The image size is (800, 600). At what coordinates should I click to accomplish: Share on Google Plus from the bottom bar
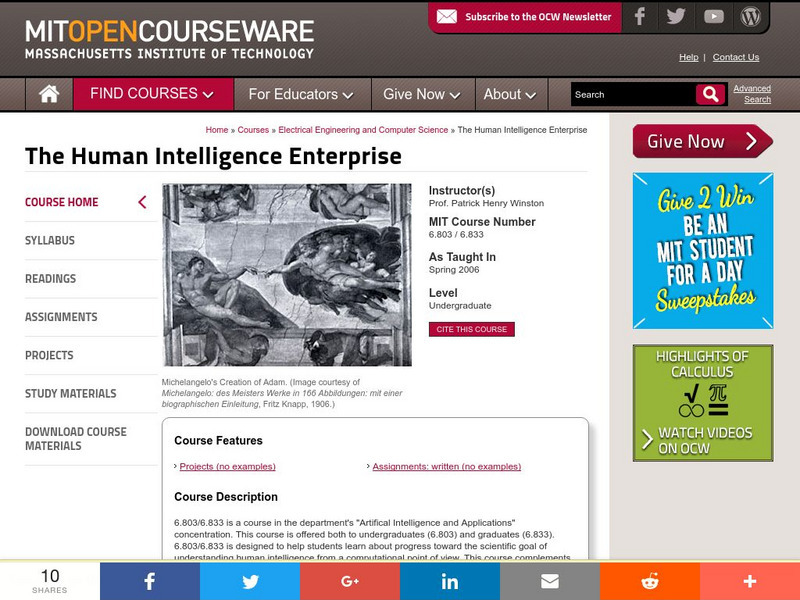point(350,581)
